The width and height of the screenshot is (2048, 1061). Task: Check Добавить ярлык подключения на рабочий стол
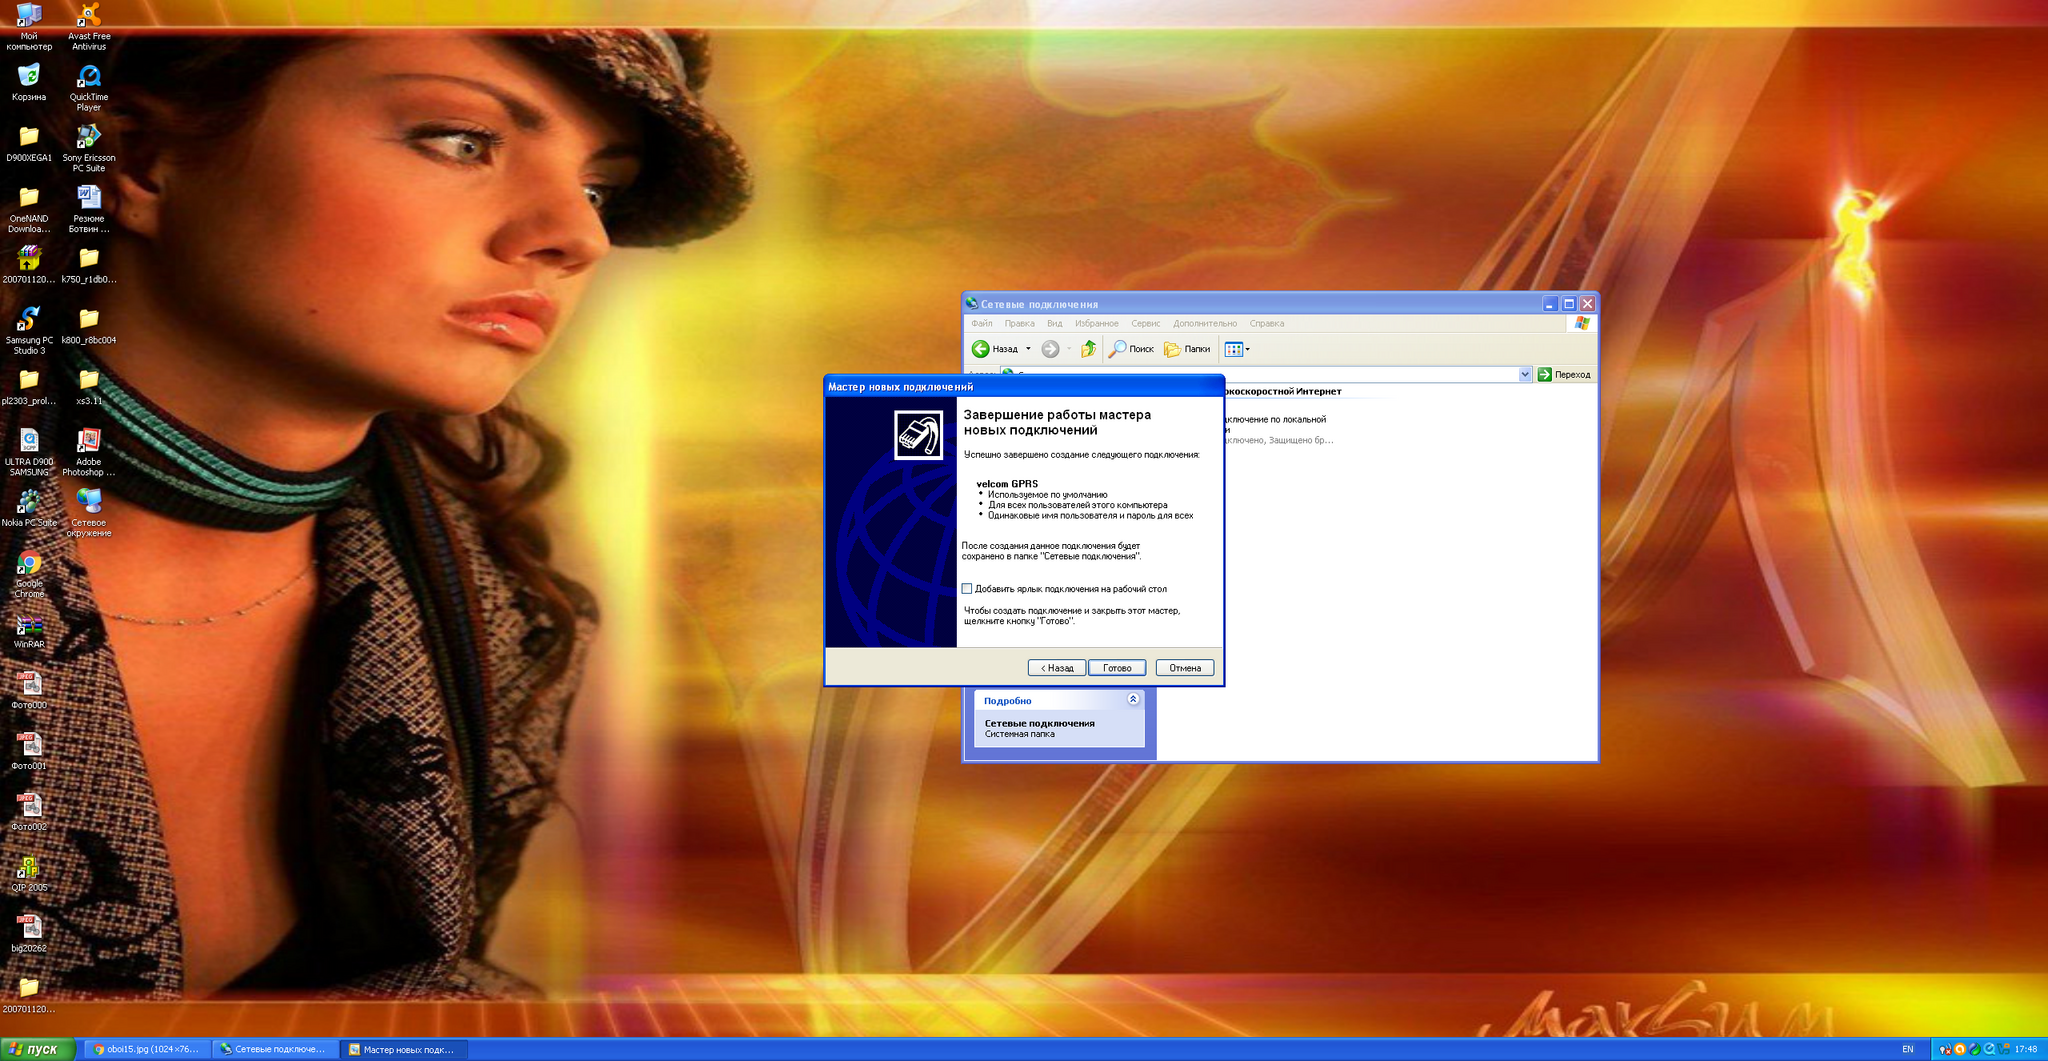(x=967, y=589)
